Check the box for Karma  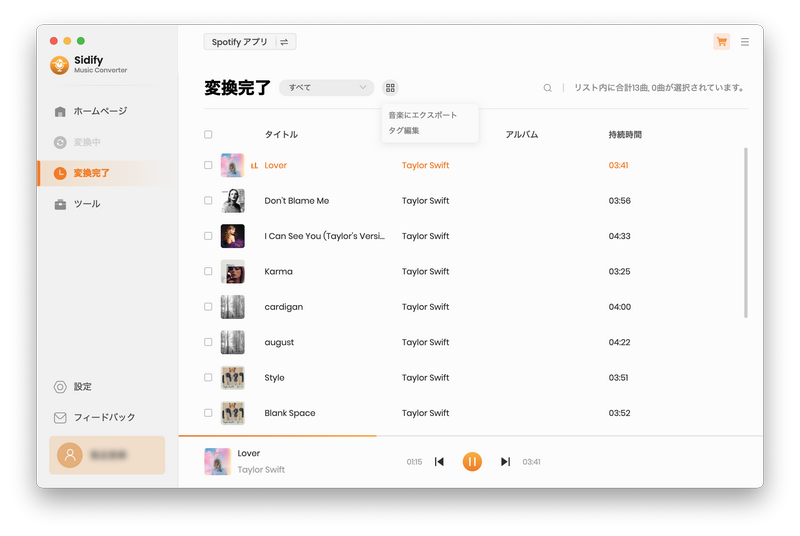click(x=208, y=271)
